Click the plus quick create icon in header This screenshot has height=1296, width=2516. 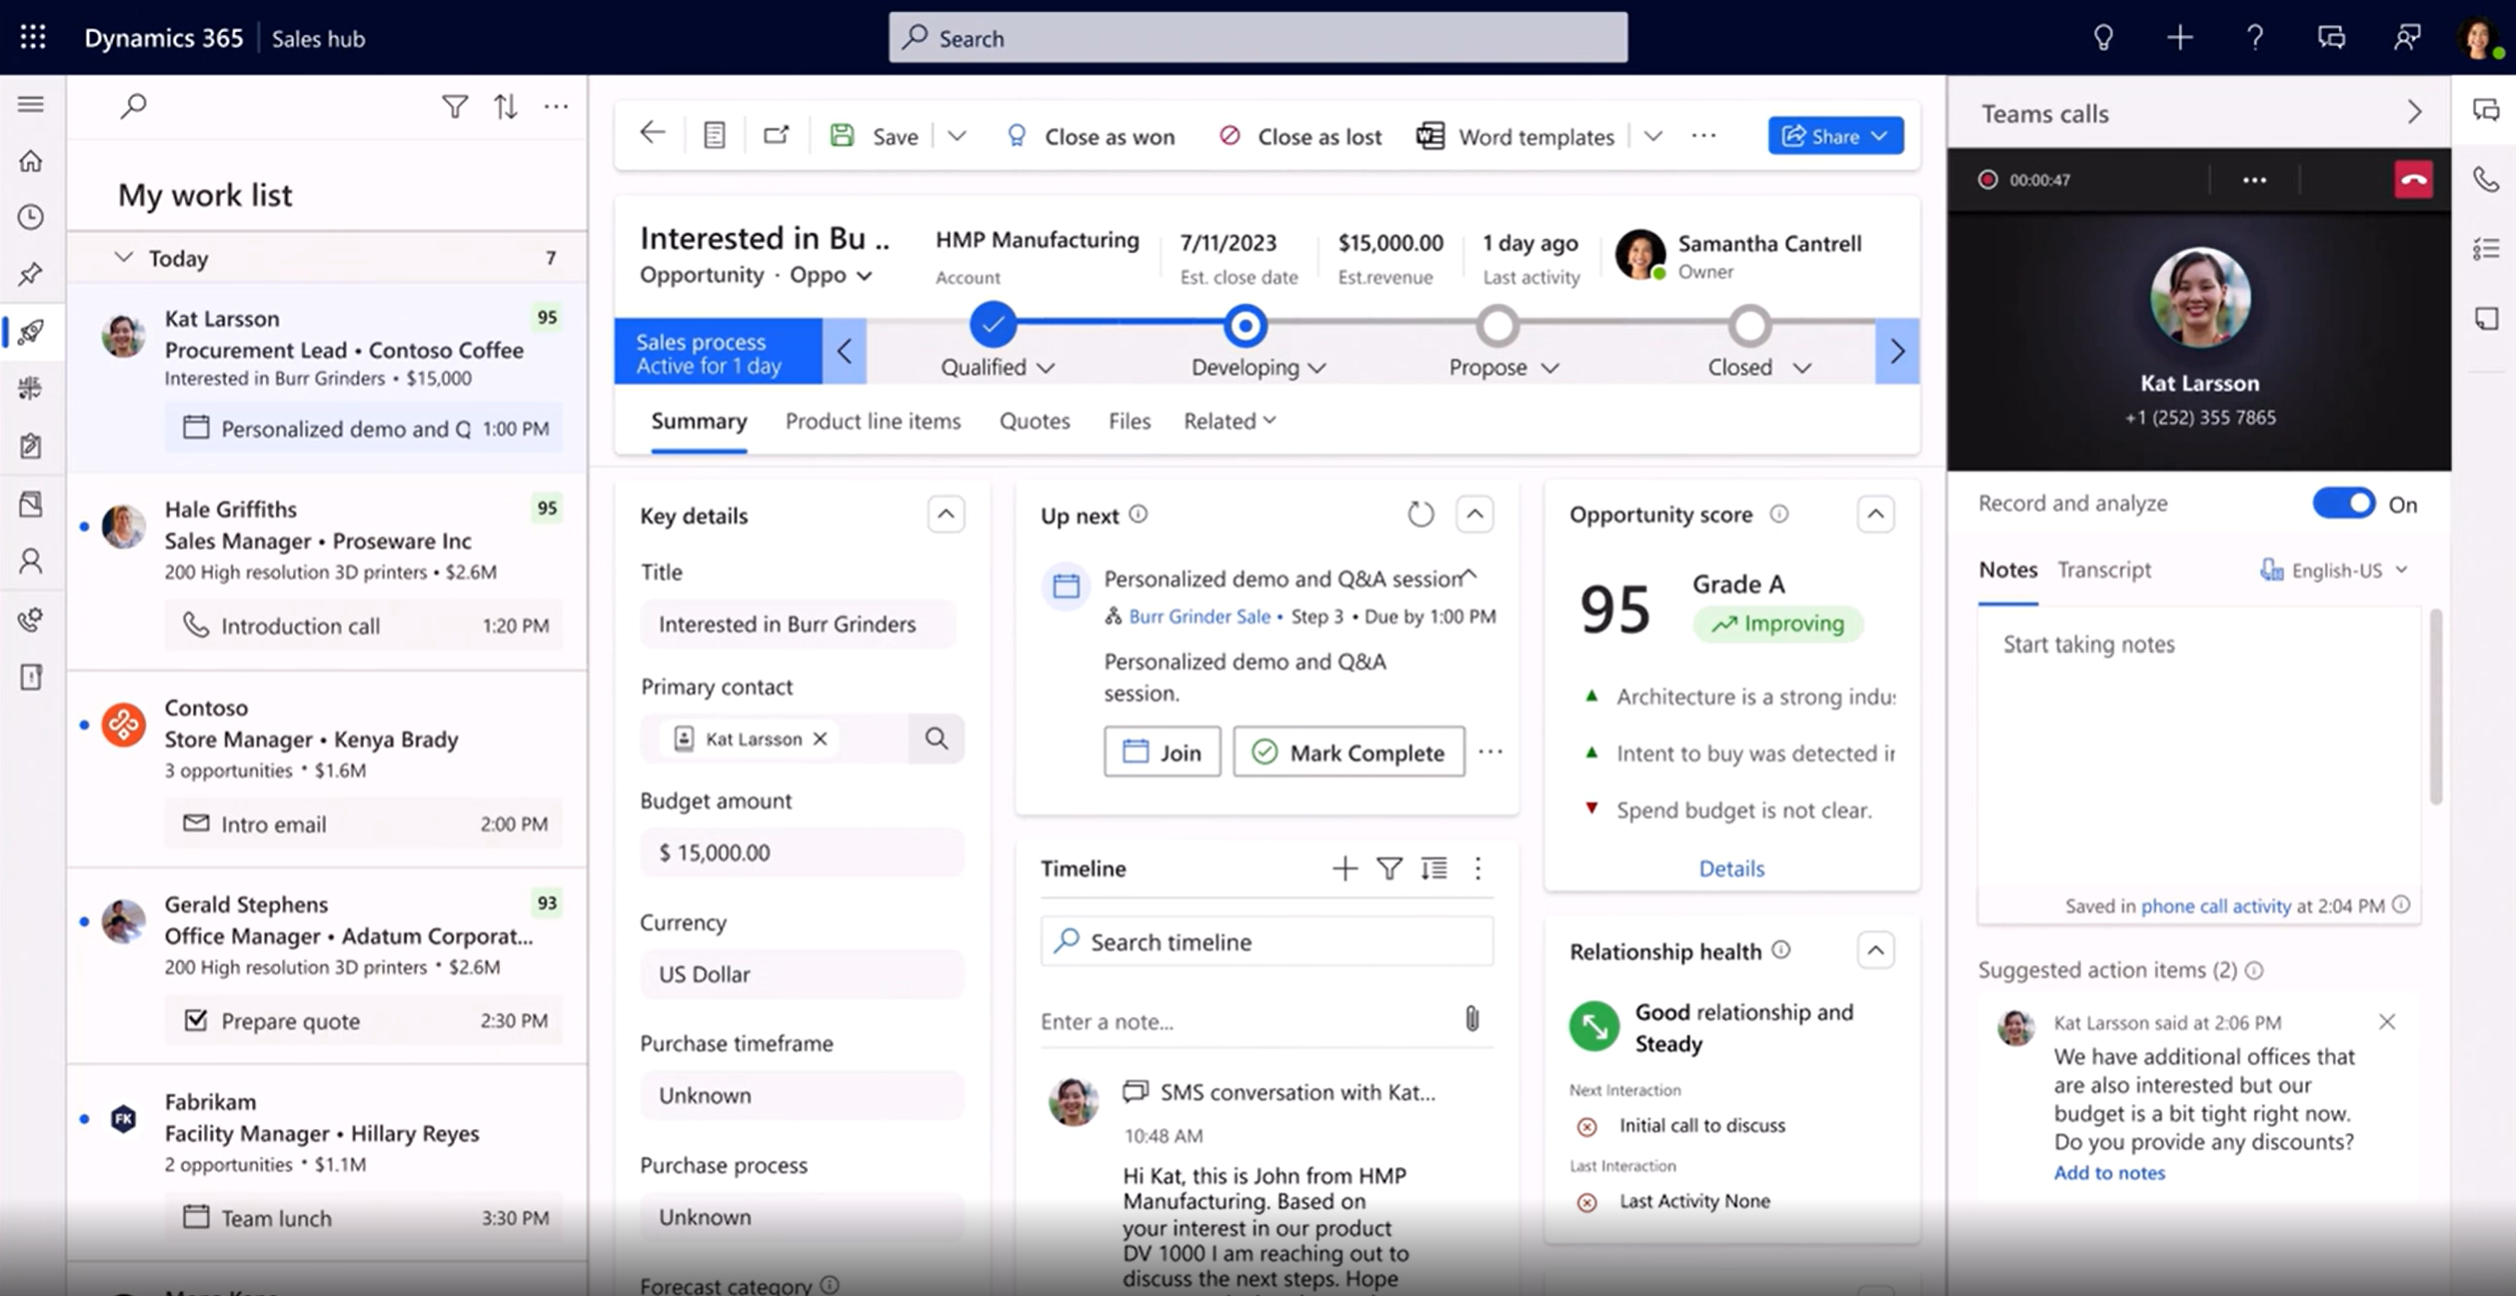2179,38
